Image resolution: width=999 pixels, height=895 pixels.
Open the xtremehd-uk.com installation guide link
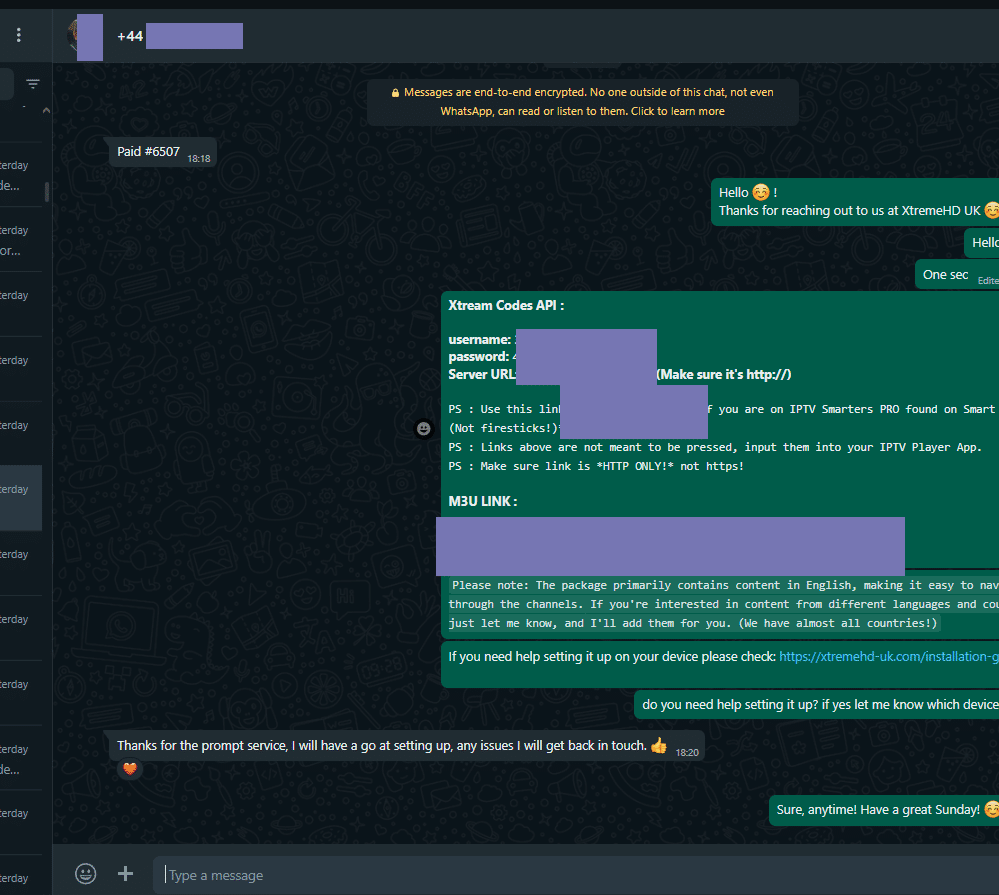(x=886, y=657)
